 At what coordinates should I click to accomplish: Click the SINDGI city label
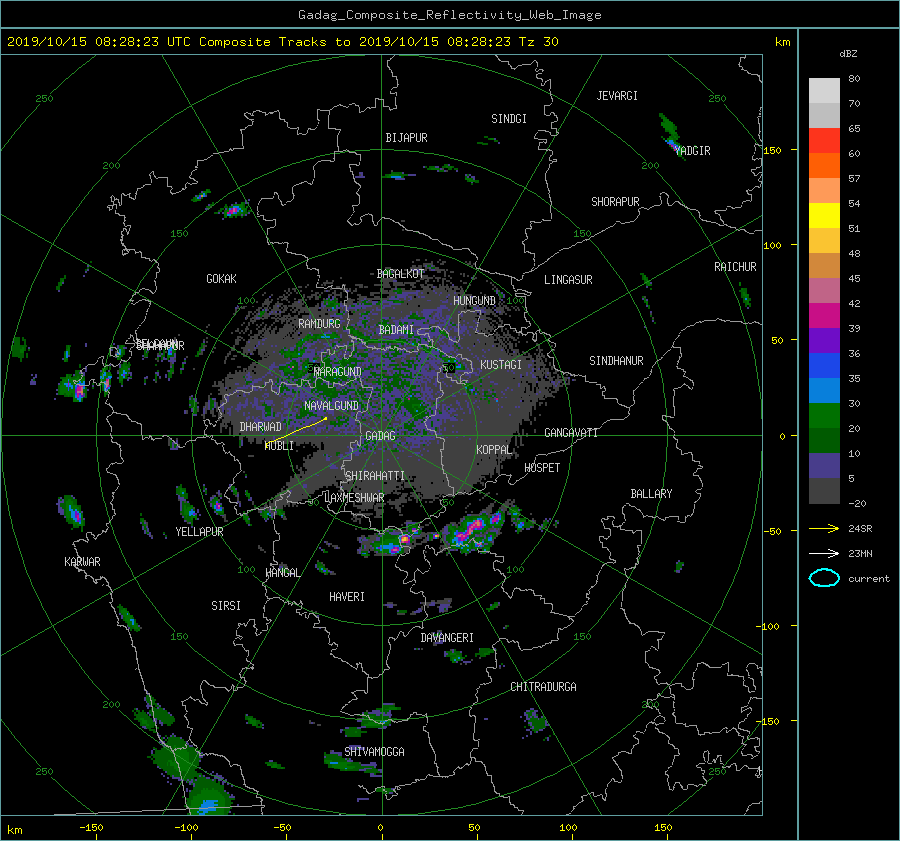tap(509, 119)
